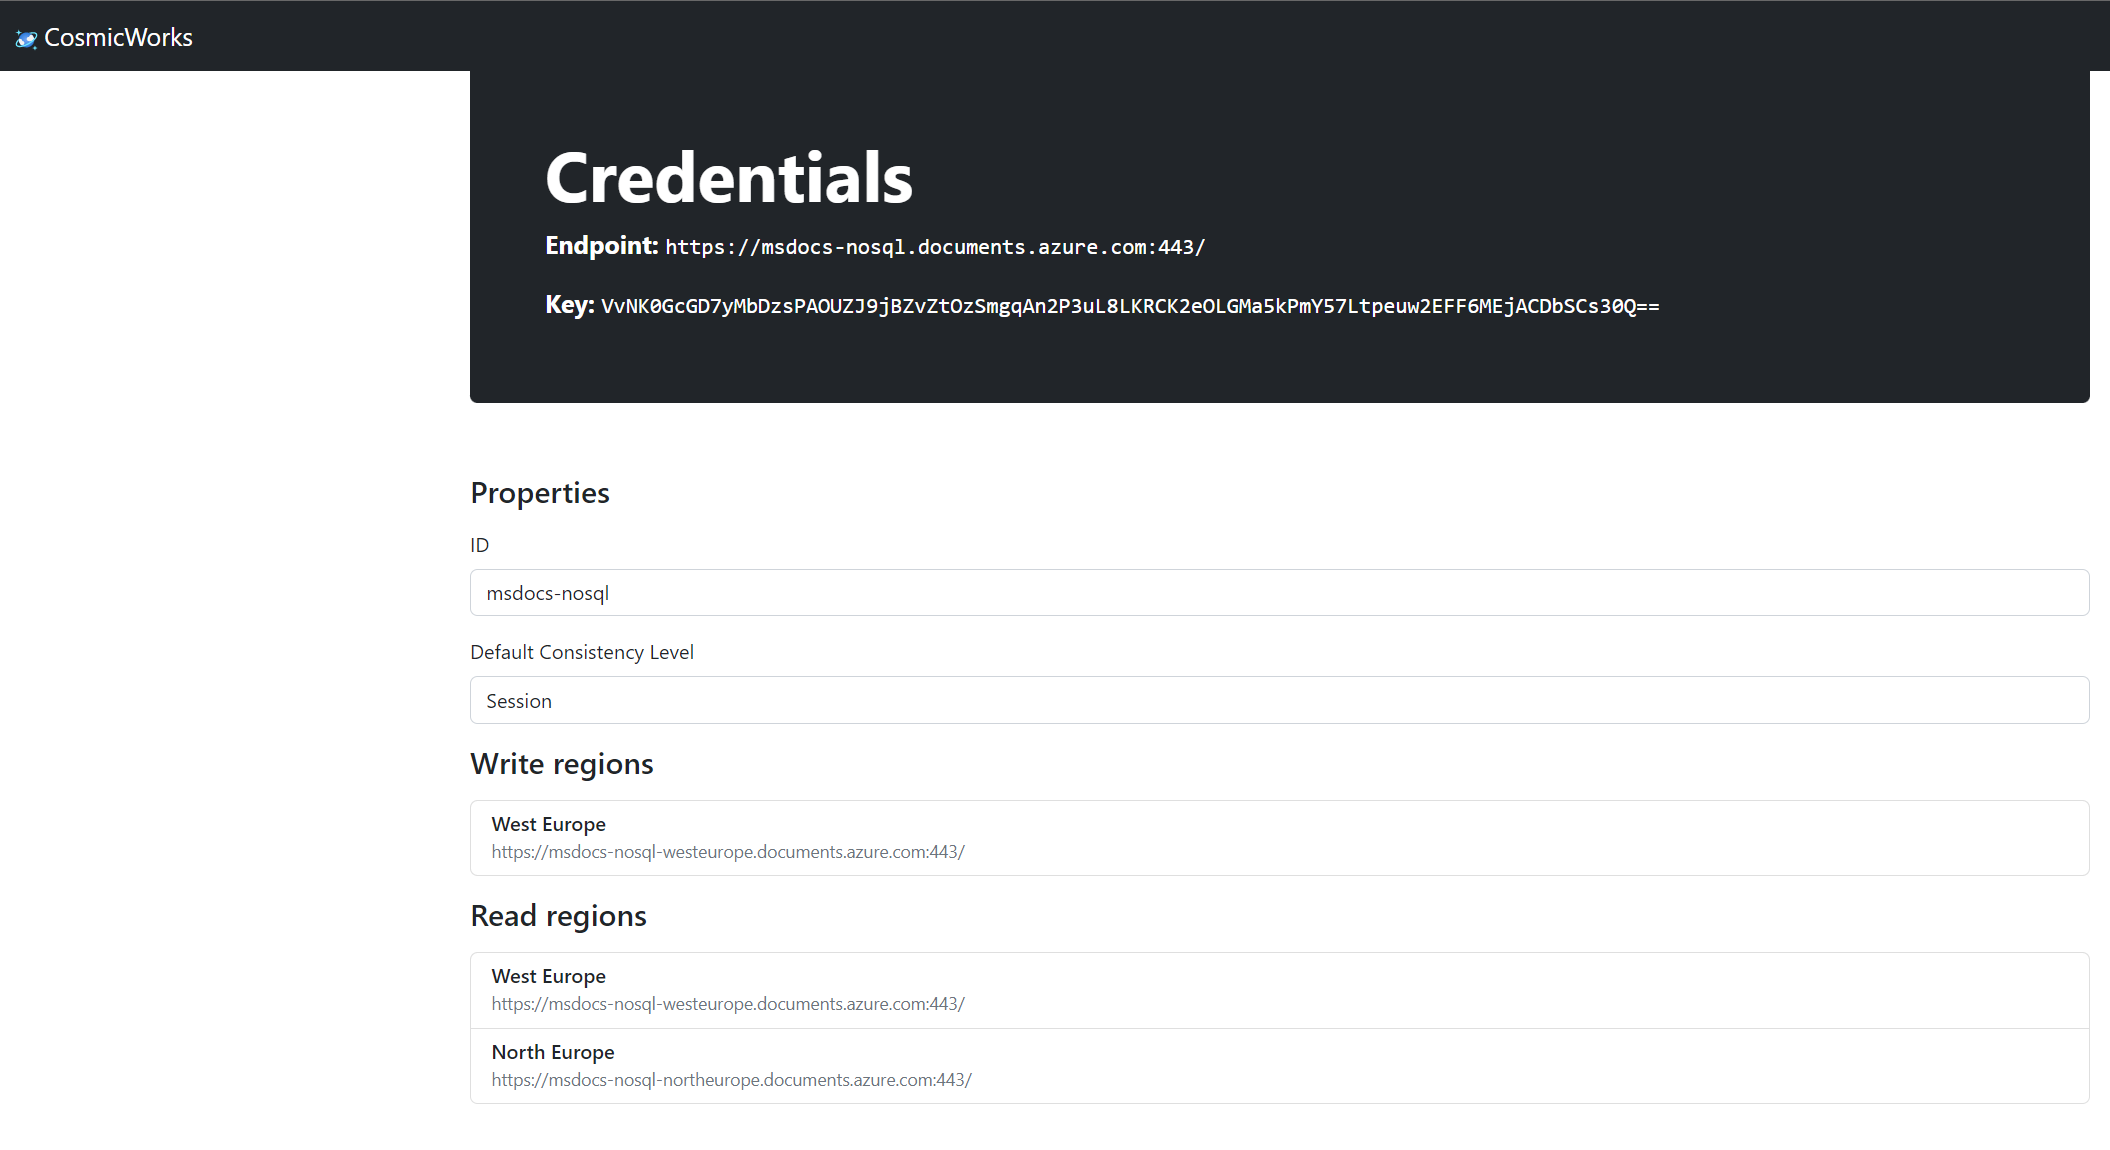Click the ID field label
This screenshot has width=2110, height=1150.
coord(480,545)
